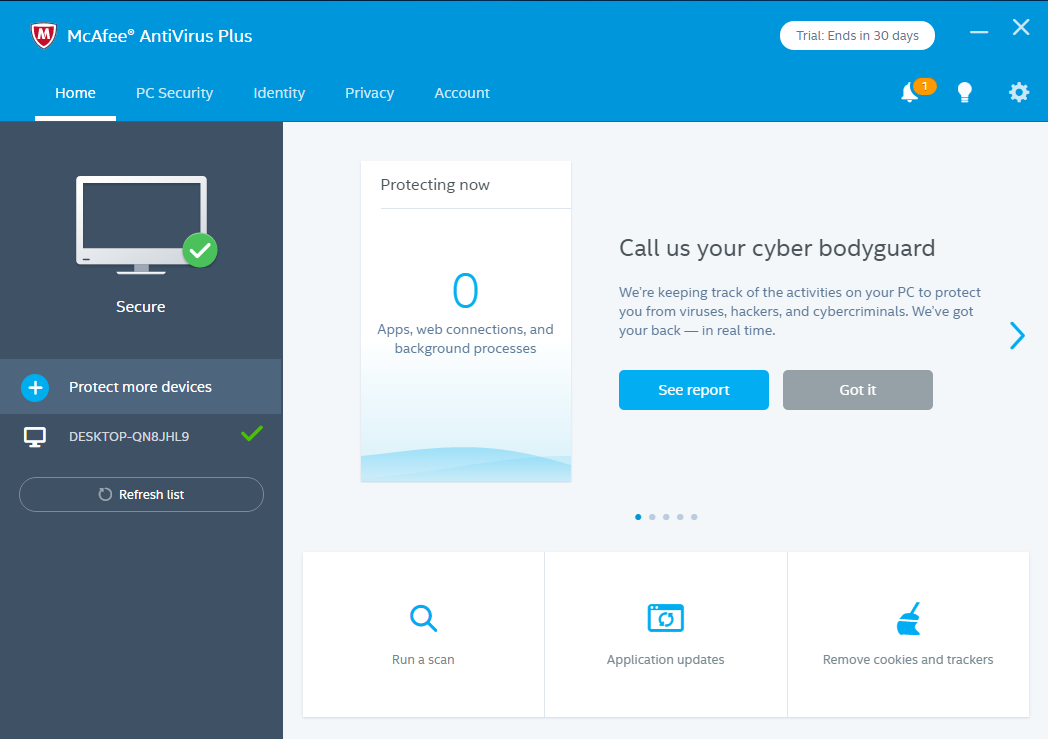Open the Privacy tab
The image size is (1048, 739).
point(370,94)
